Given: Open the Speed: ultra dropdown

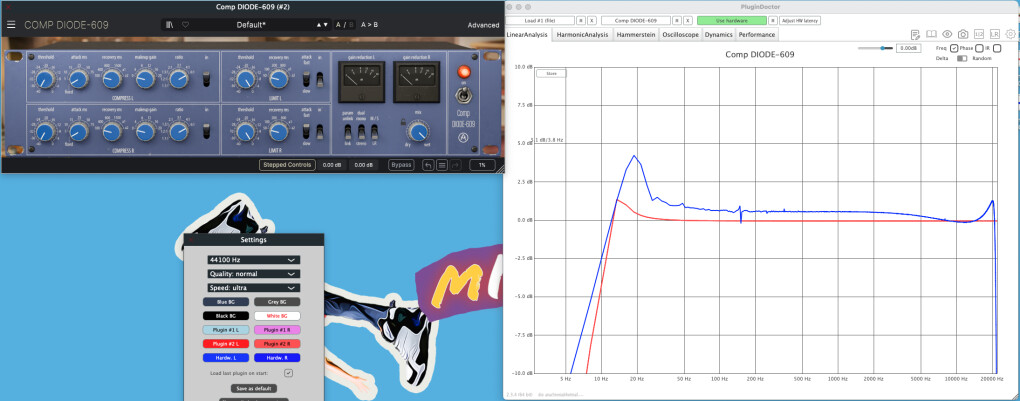Looking at the screenshot, I should tap(254, 288).
